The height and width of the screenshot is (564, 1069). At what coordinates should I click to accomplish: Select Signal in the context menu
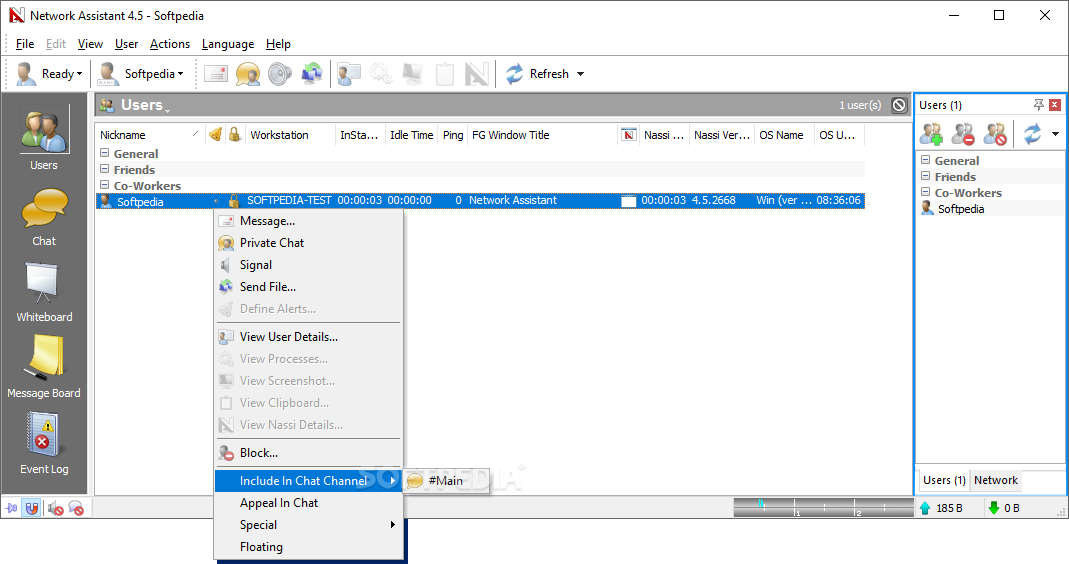pos(309,265)
